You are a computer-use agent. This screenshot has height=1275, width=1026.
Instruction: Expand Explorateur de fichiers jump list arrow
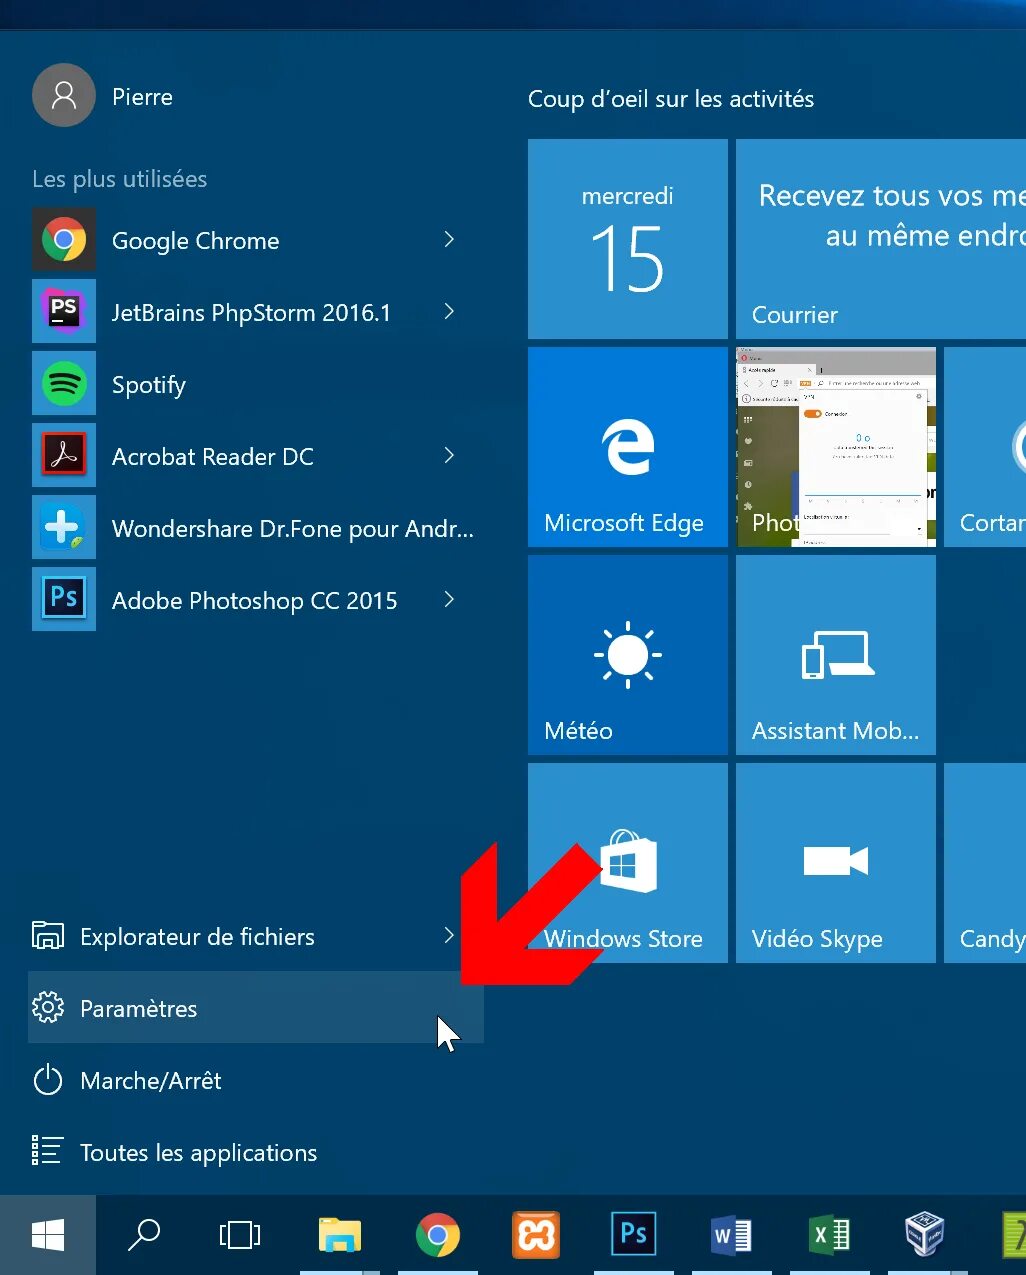[449, 935]
